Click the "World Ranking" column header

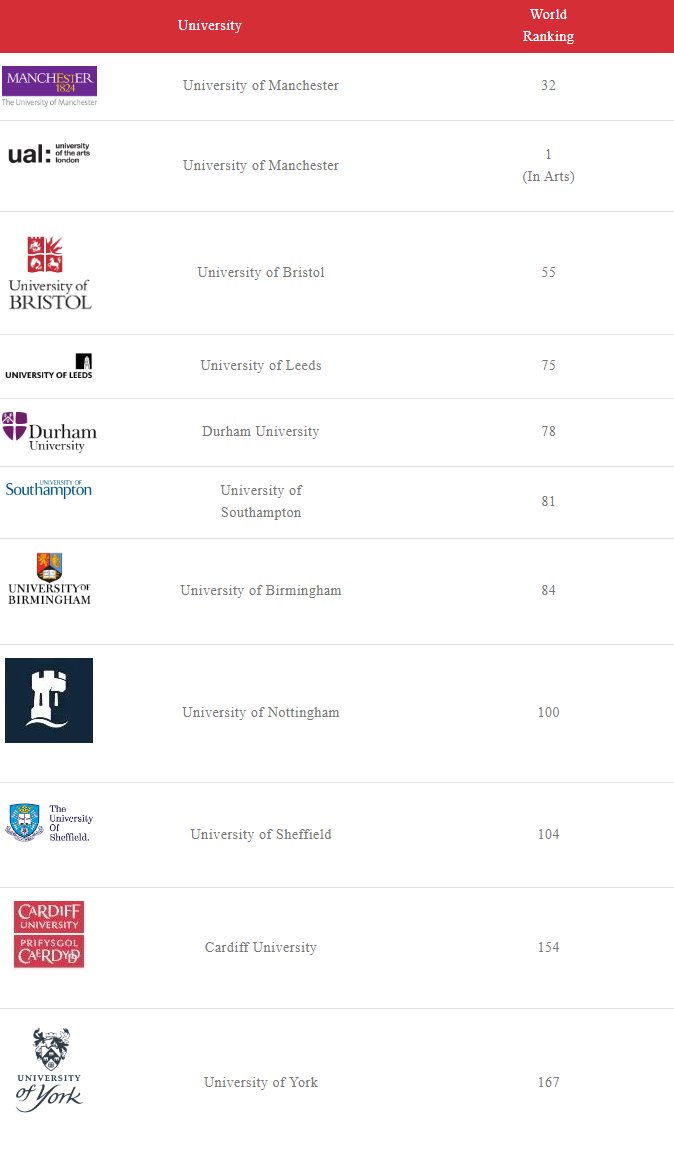pyautogui.click(x=548, y=26)
